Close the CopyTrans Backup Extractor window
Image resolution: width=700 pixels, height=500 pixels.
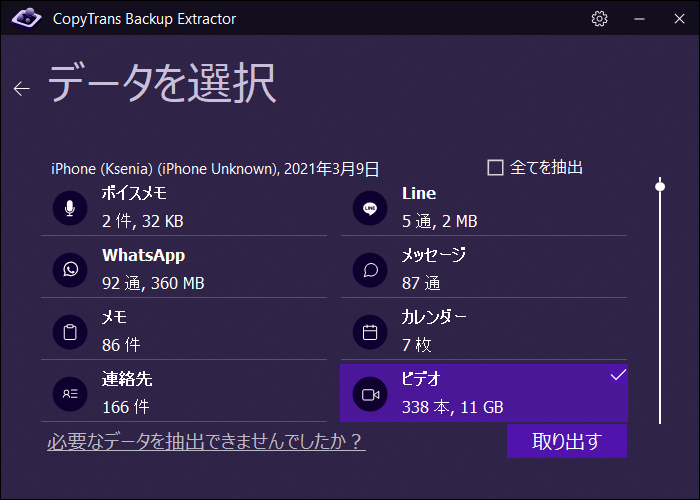coord(679,19)
